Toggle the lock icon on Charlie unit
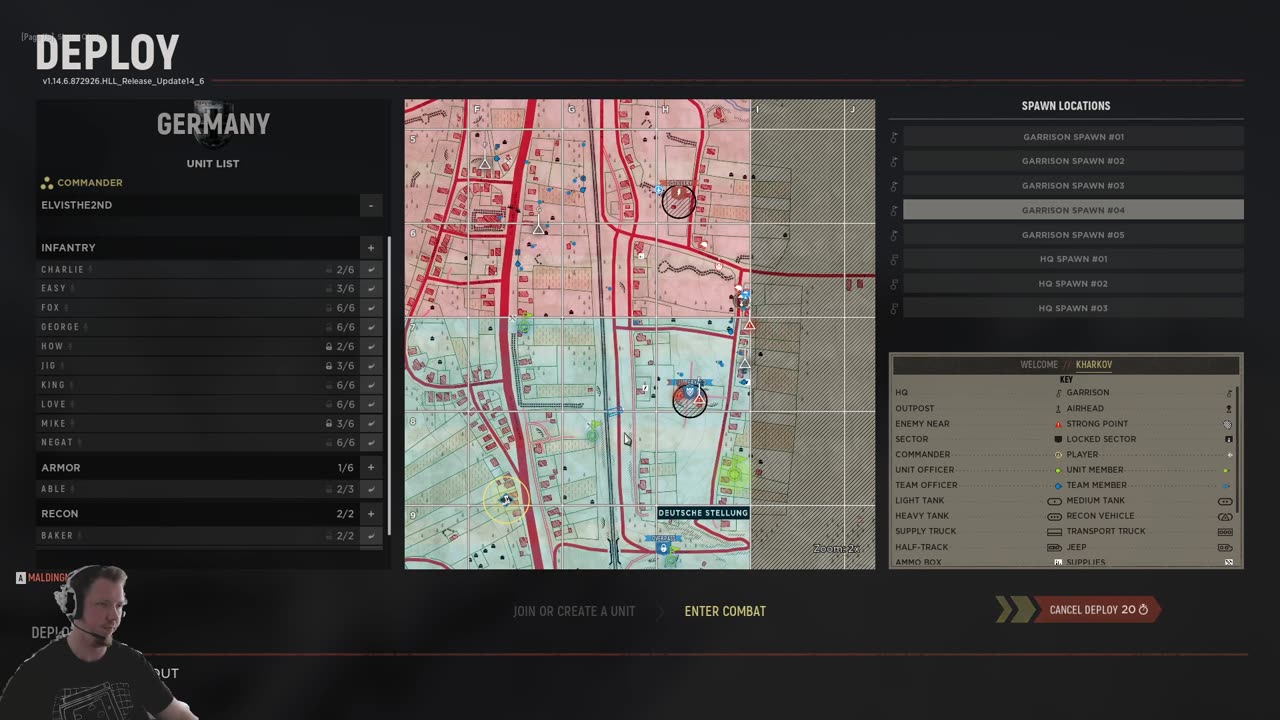Screen dimensions: 1280x720 tap(329, 270)
